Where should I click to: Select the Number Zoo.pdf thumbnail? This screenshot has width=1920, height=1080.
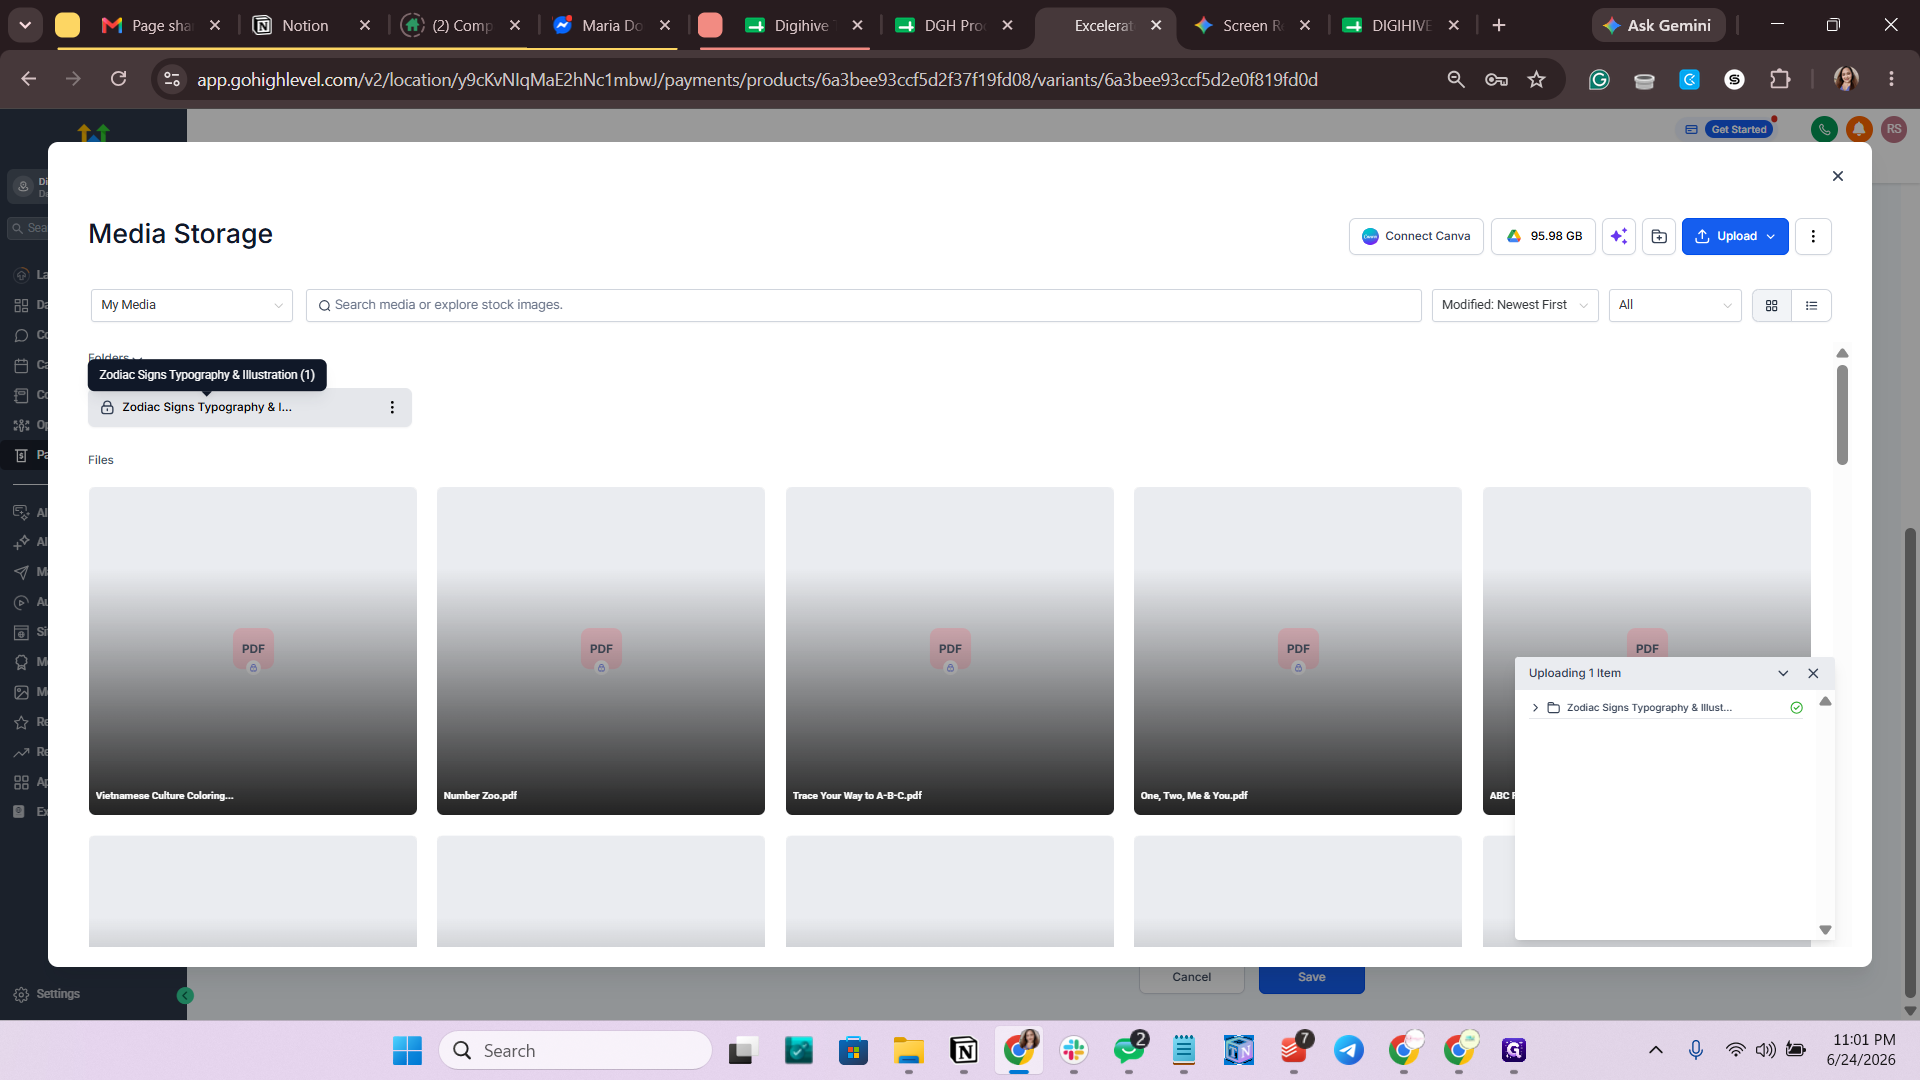pos(601,651)
